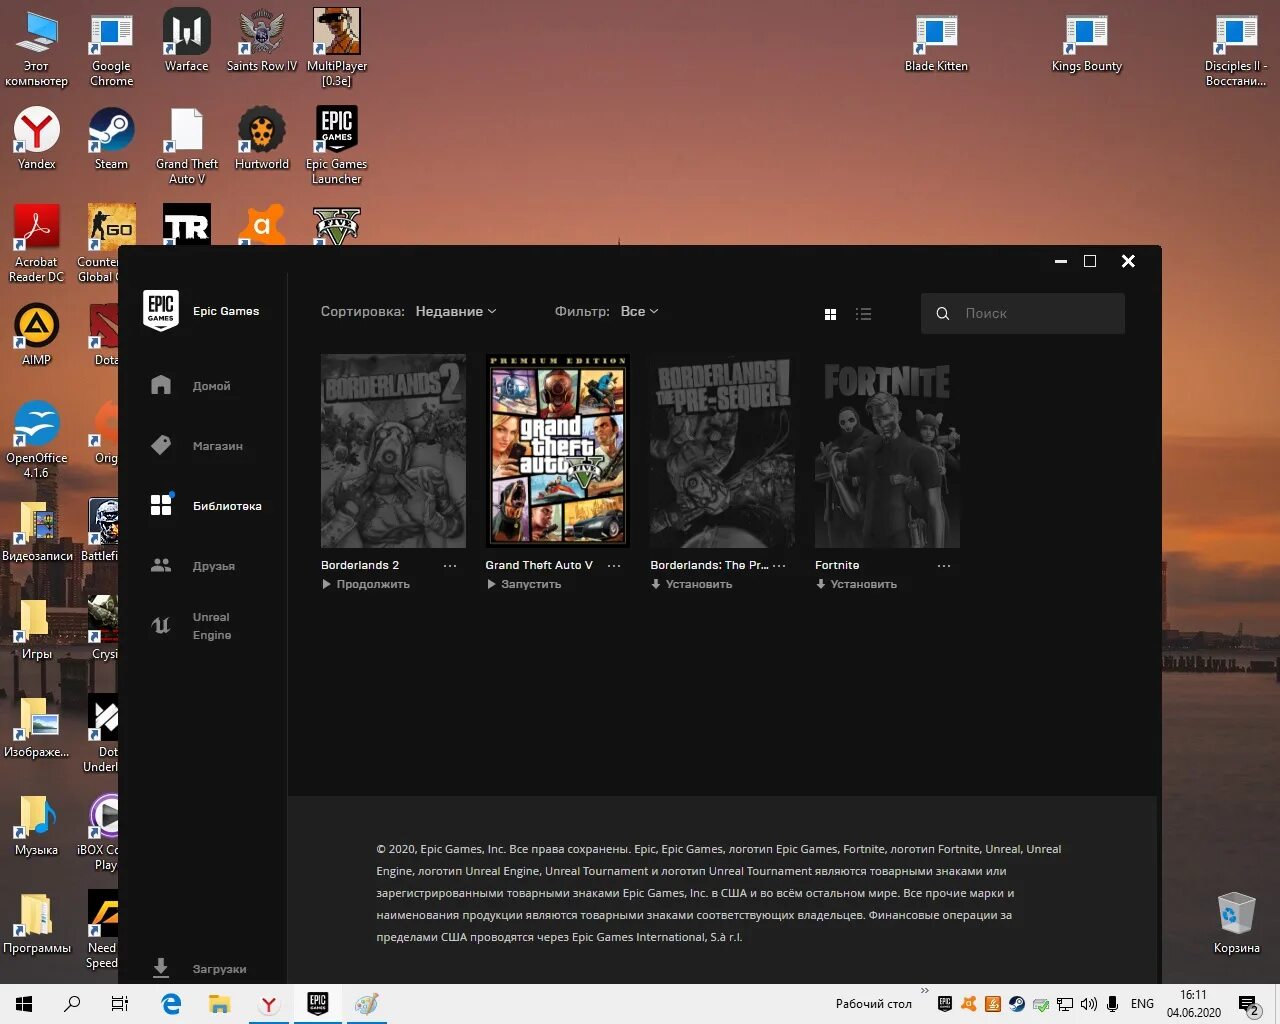The height and width of the screenshot is (1024, 1280).
Task: Open the Unreal Engine section
Action: click(190, 626)
